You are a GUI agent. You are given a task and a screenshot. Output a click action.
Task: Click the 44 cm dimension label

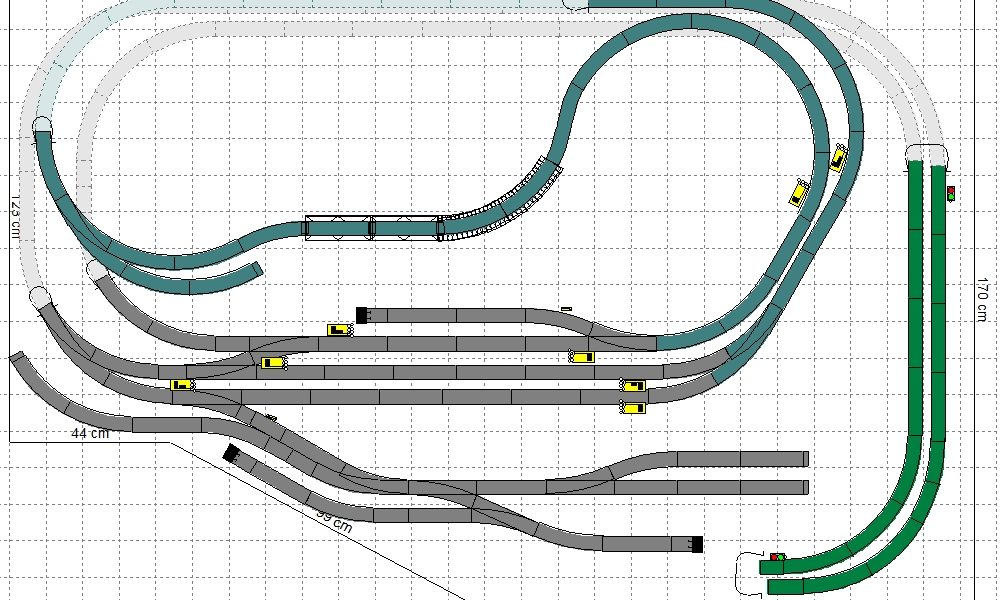click(90, 433)
